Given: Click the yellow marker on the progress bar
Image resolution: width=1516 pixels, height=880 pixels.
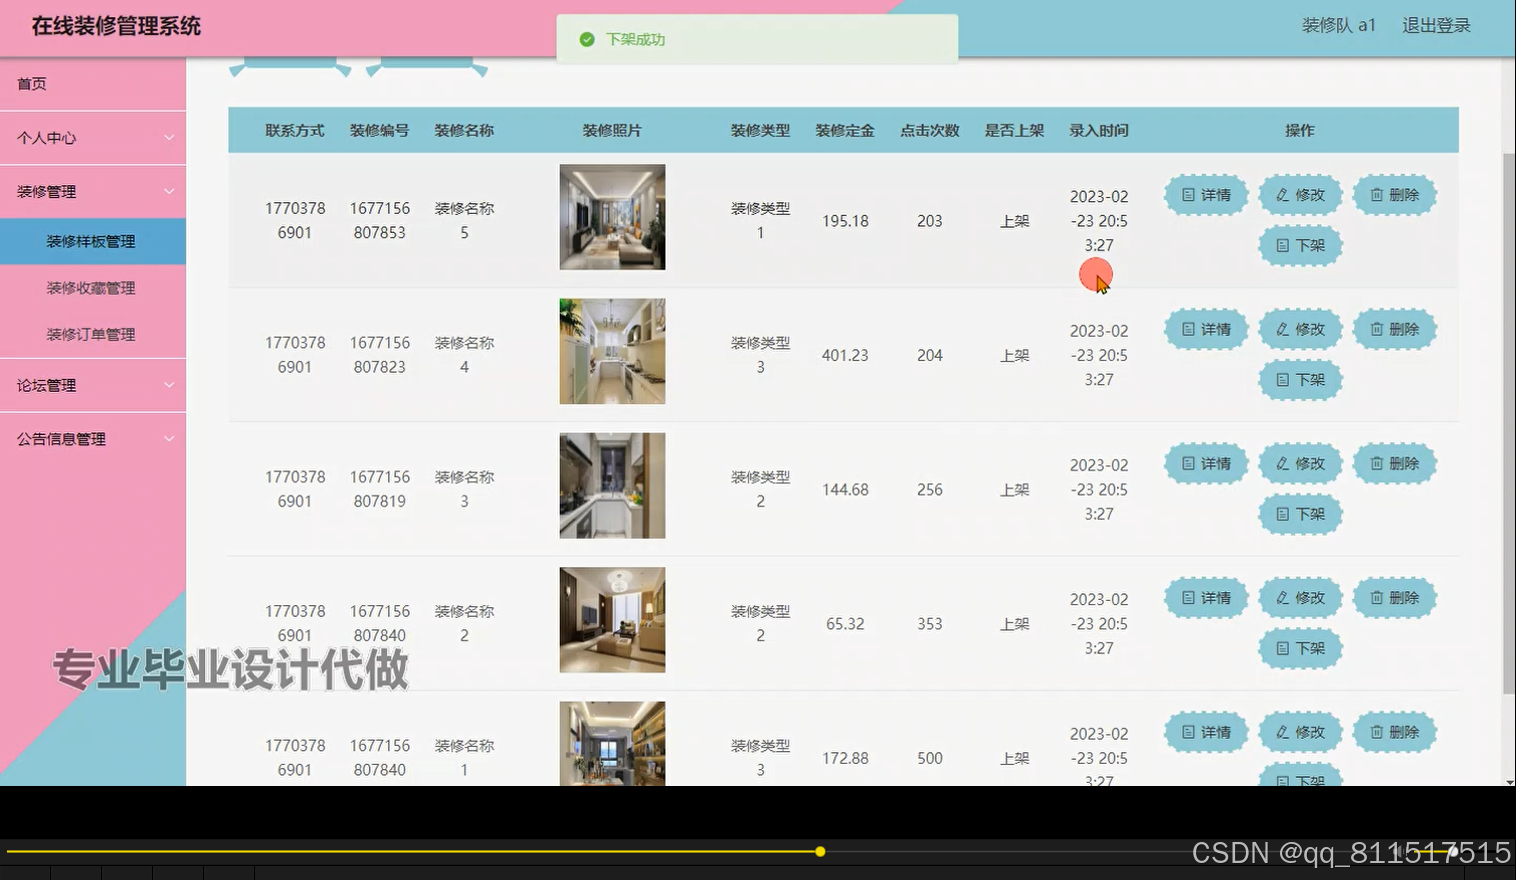Looking at the screenshot, I should coord(820,851).
